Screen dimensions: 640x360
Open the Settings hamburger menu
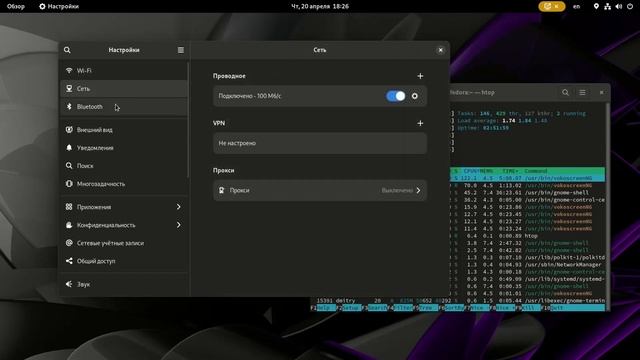(x=181, y=50)
